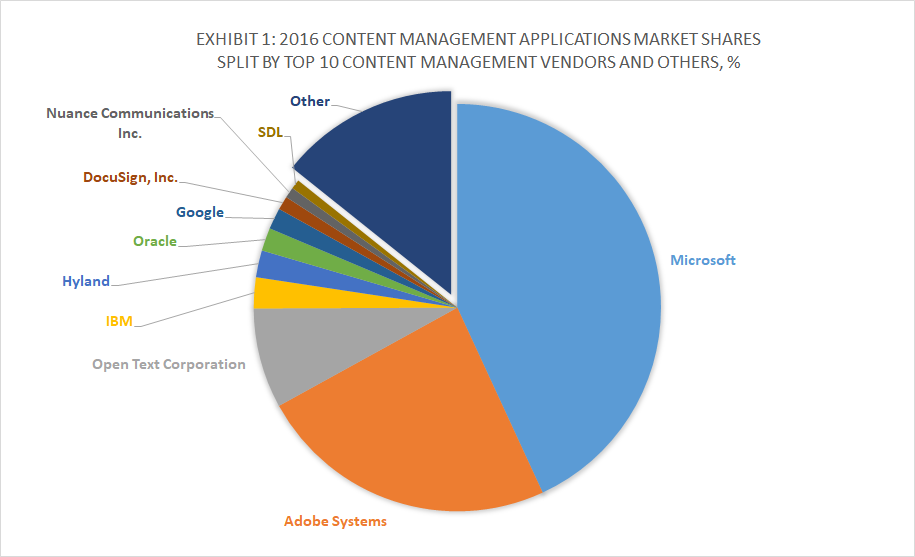Click the Nuance Communications Inc. label

click(x=130, y=123)
